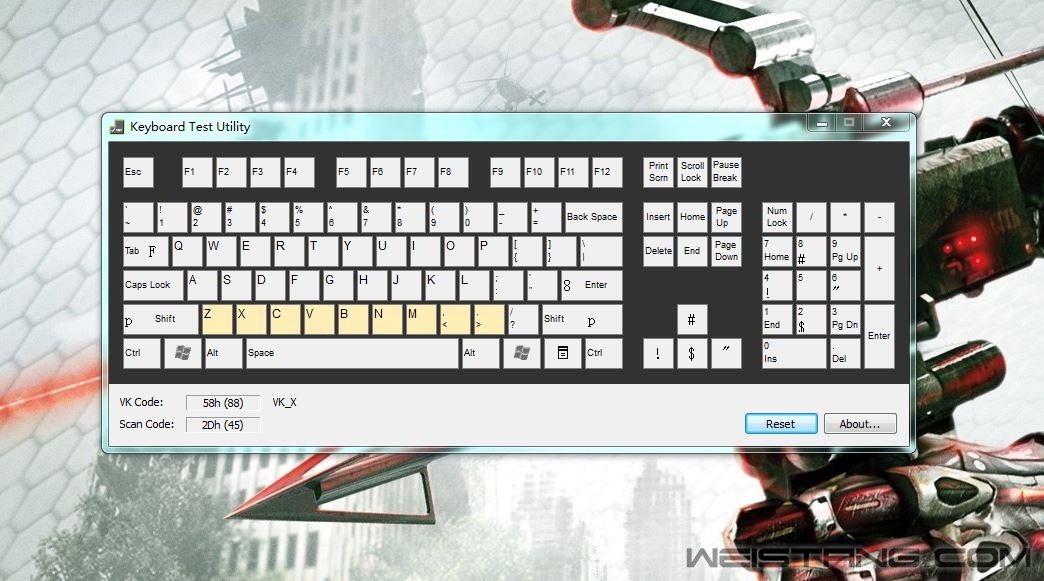The image size is (1044, 581).
Task: Click the question mark slash key
Action: (x=523, y=319)
